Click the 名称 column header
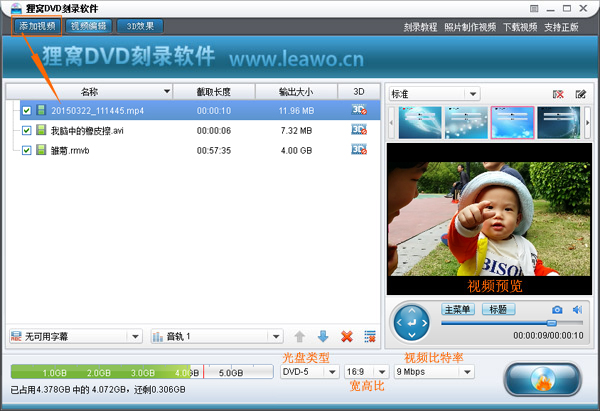The height and width of the screenshot is (411, 600). coord(90,92)
